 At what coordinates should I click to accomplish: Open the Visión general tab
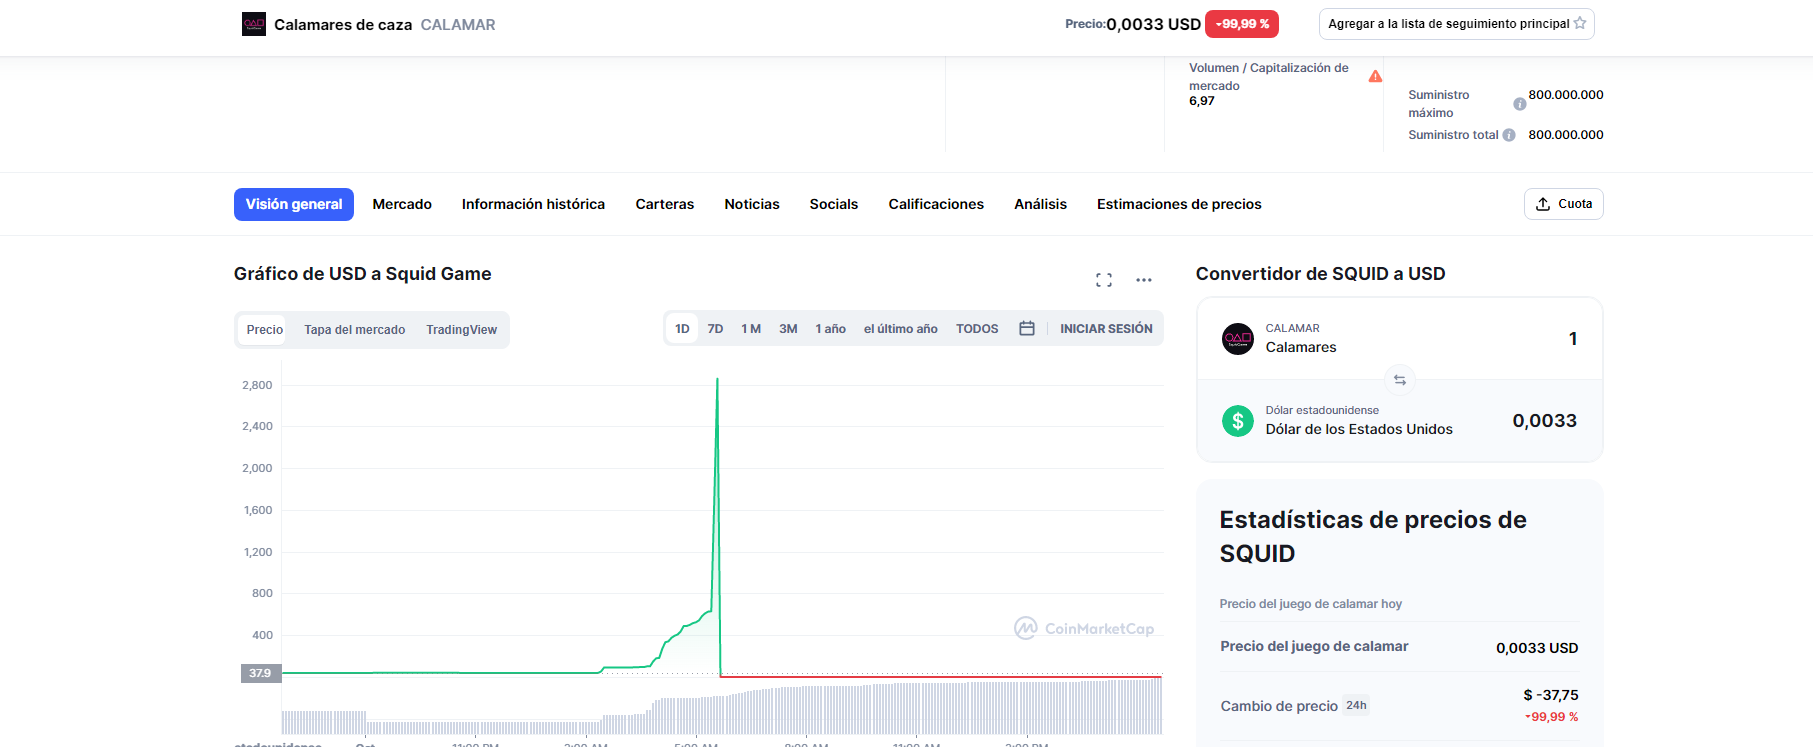[x=294, y=204]
